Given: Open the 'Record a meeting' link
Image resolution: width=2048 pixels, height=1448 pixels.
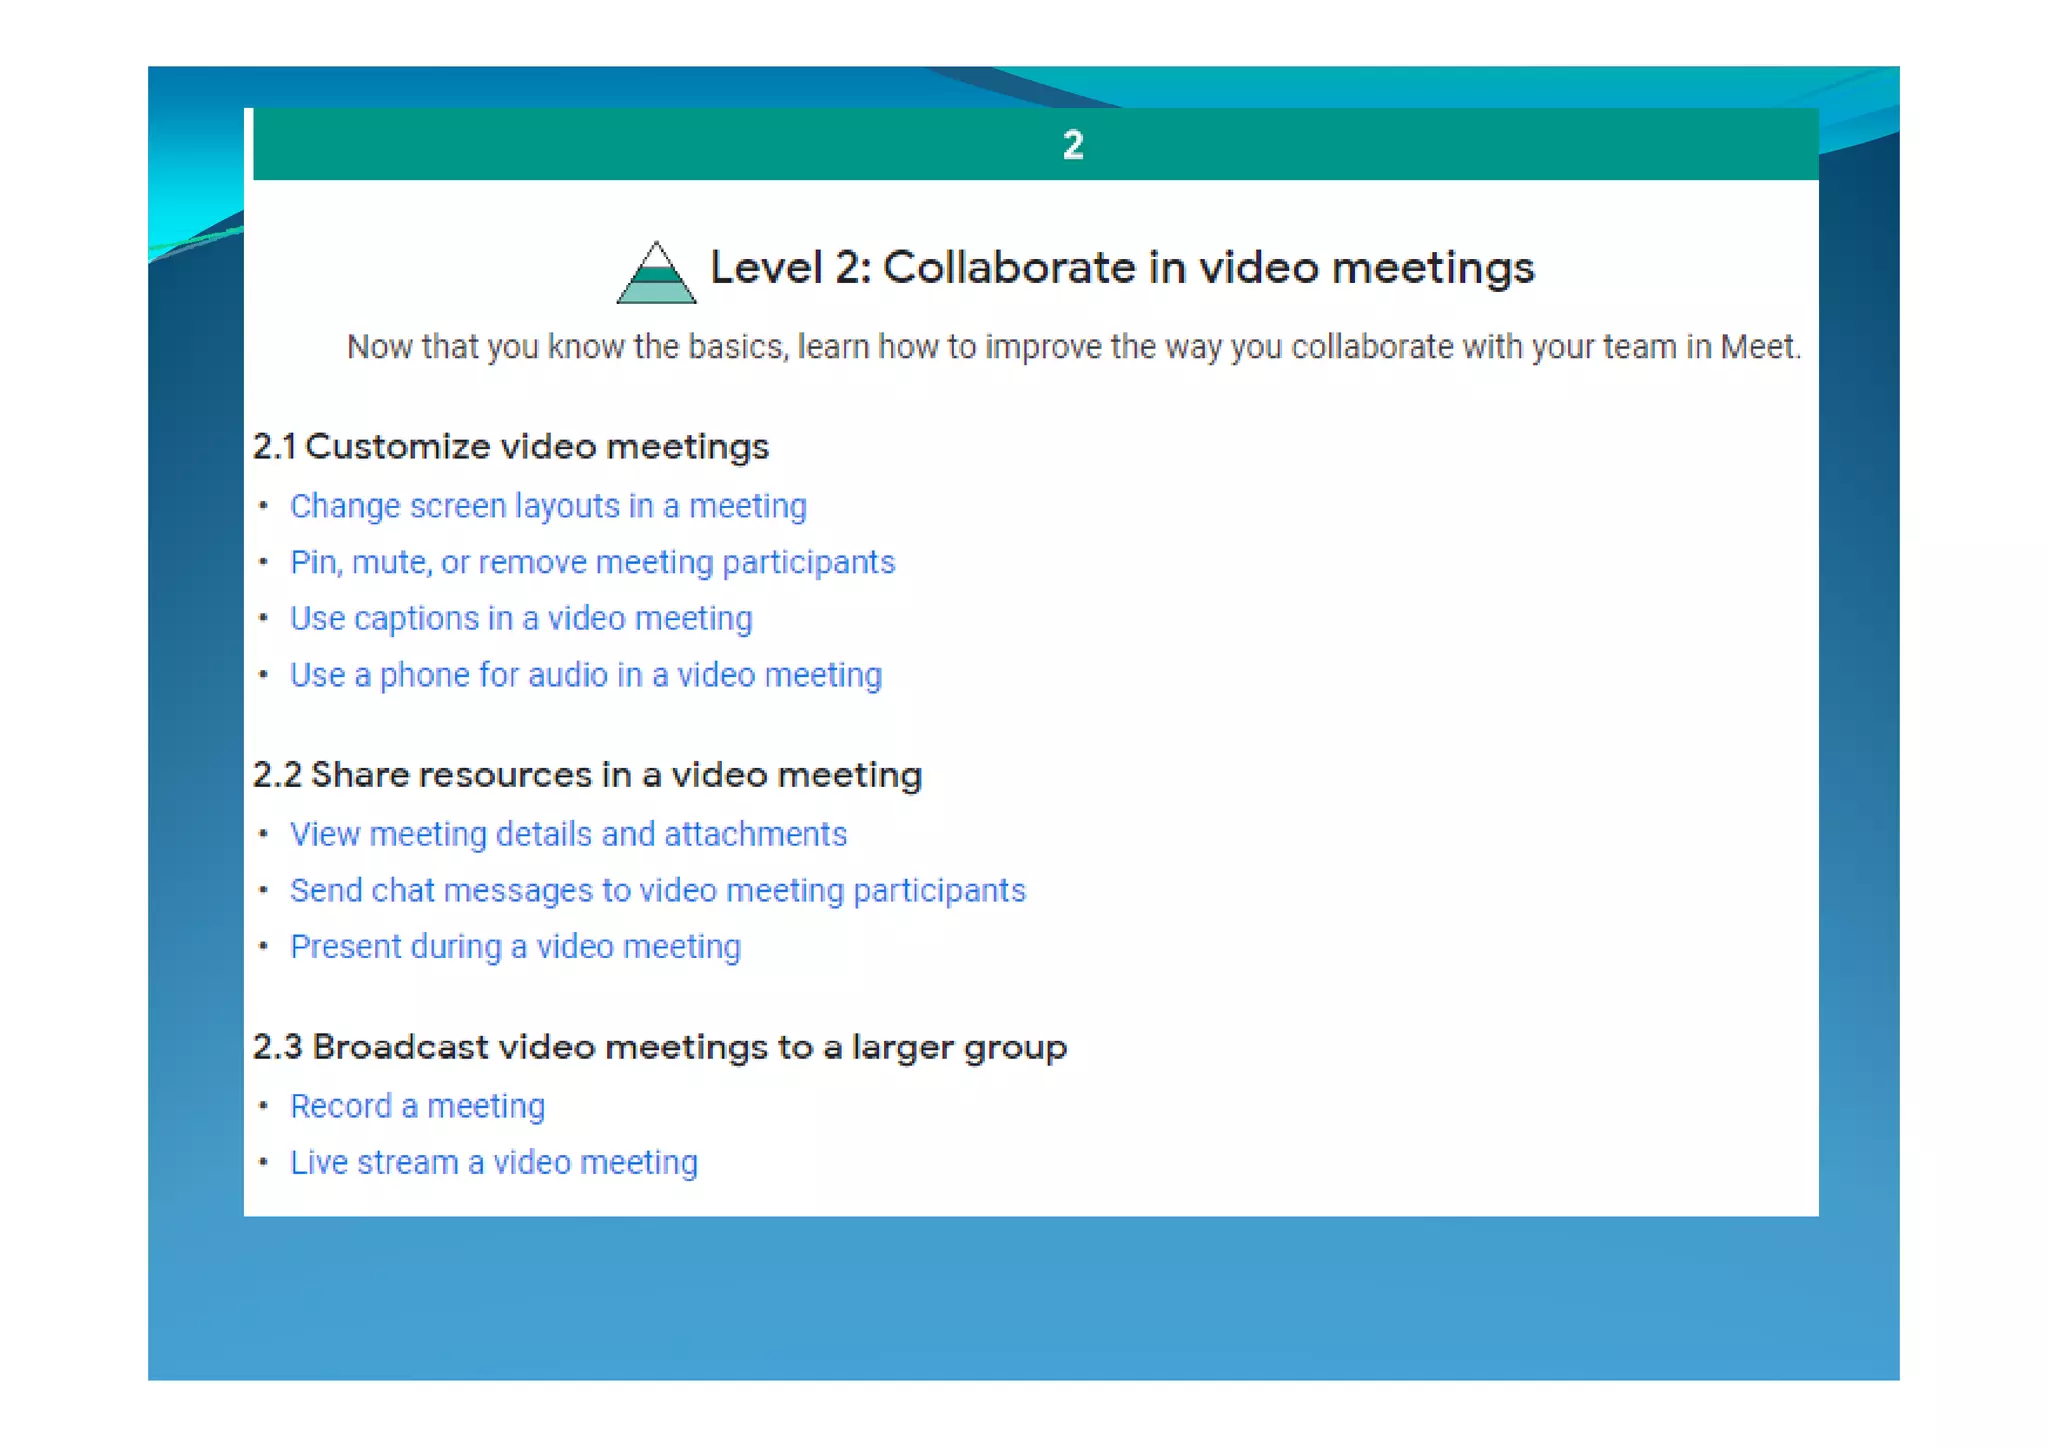Looking at the screenshot, I should (417, 1106).
